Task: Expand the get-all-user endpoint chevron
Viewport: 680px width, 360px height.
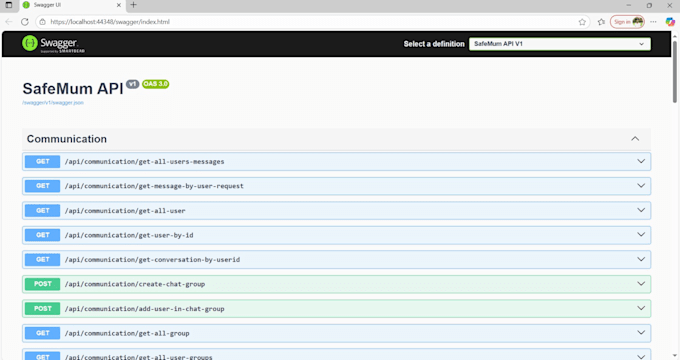Action: 641,210
